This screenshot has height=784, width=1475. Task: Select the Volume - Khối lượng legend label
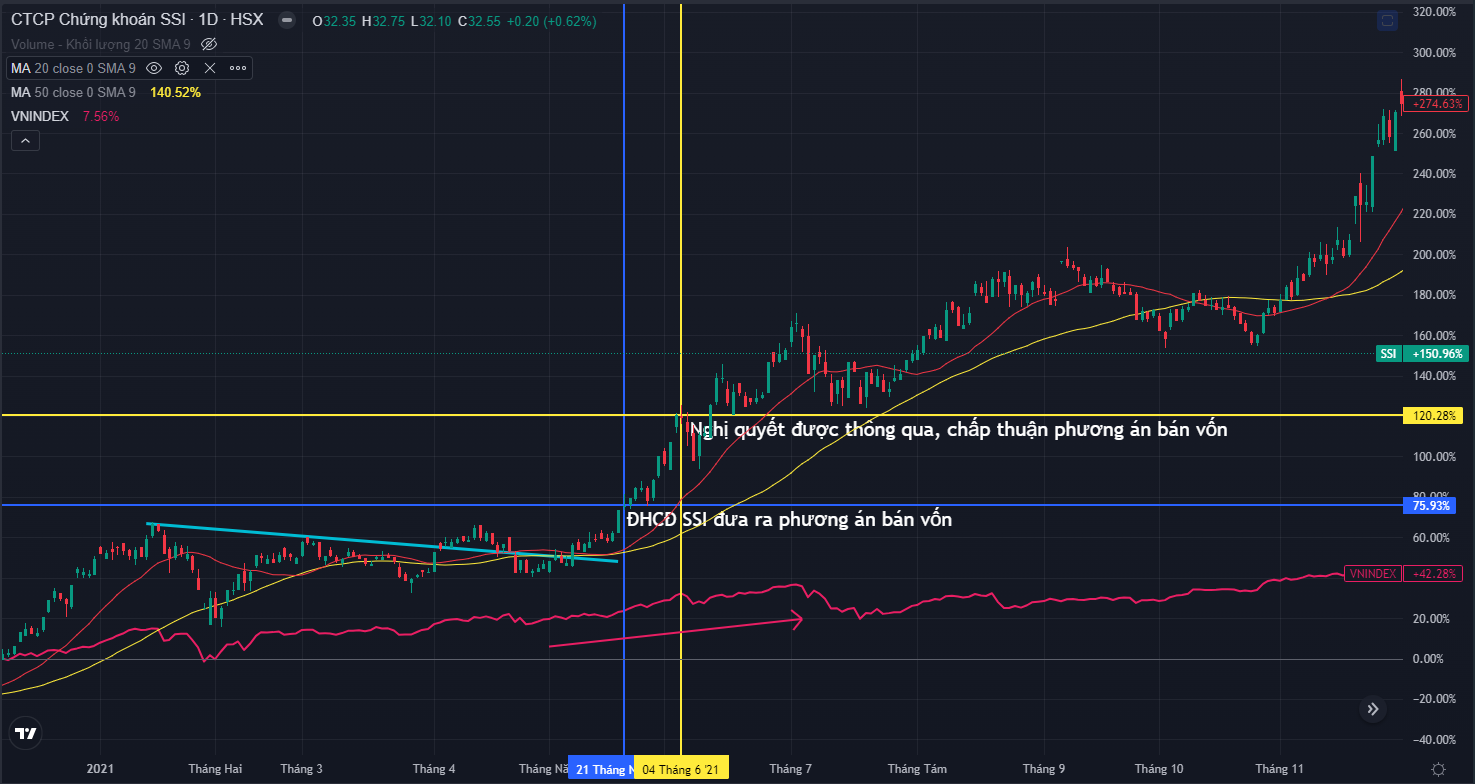point(101,44)
